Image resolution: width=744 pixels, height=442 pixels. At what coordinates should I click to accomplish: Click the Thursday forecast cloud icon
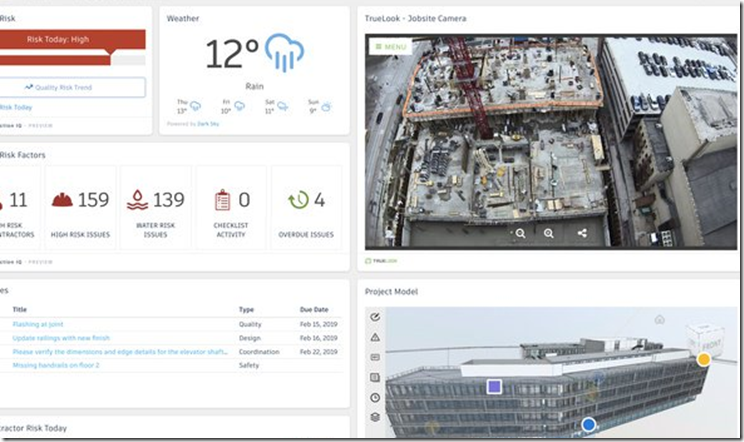(x=195, y=106)
